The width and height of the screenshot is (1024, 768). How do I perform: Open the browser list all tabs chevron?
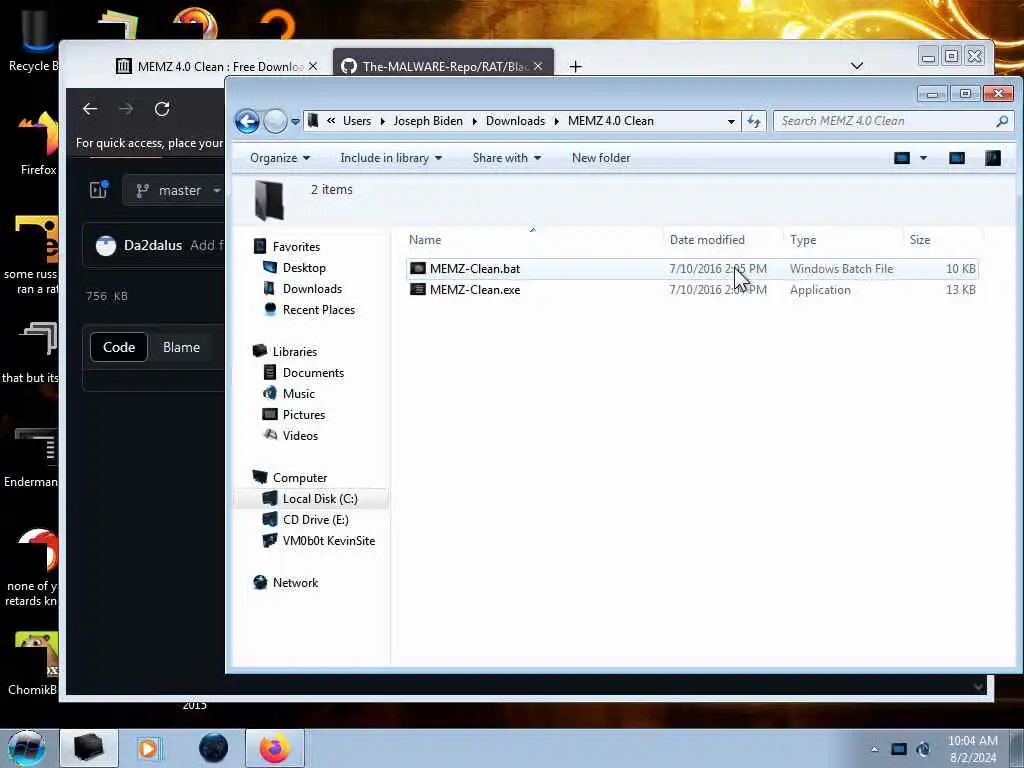point(857,65)
